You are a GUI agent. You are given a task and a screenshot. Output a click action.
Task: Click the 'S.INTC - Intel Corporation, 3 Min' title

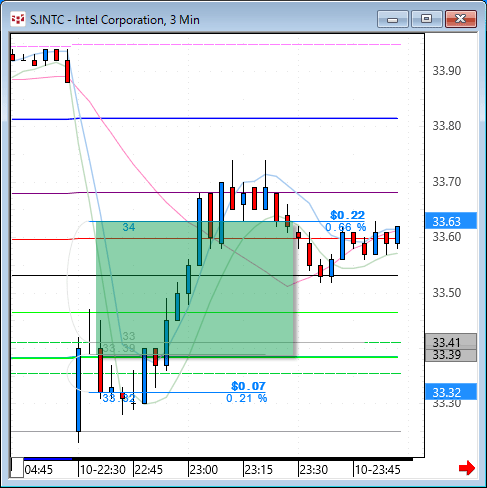pos(115,20)
